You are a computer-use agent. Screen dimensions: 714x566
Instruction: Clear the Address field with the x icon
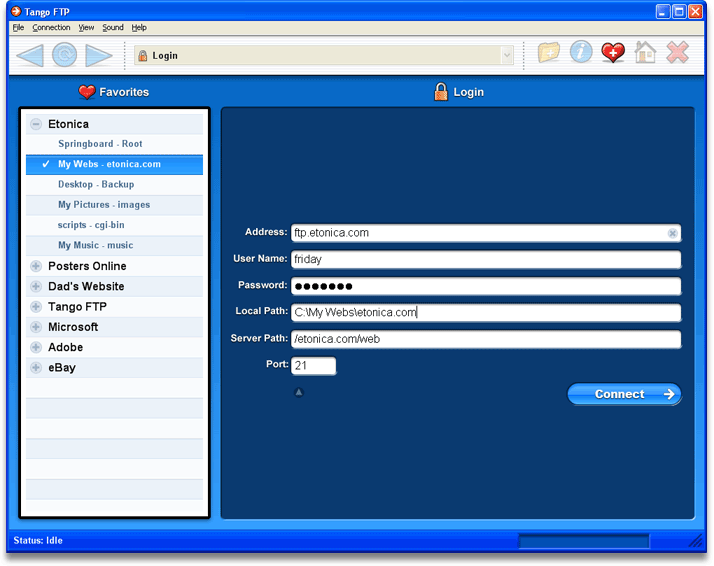point(672,233)
